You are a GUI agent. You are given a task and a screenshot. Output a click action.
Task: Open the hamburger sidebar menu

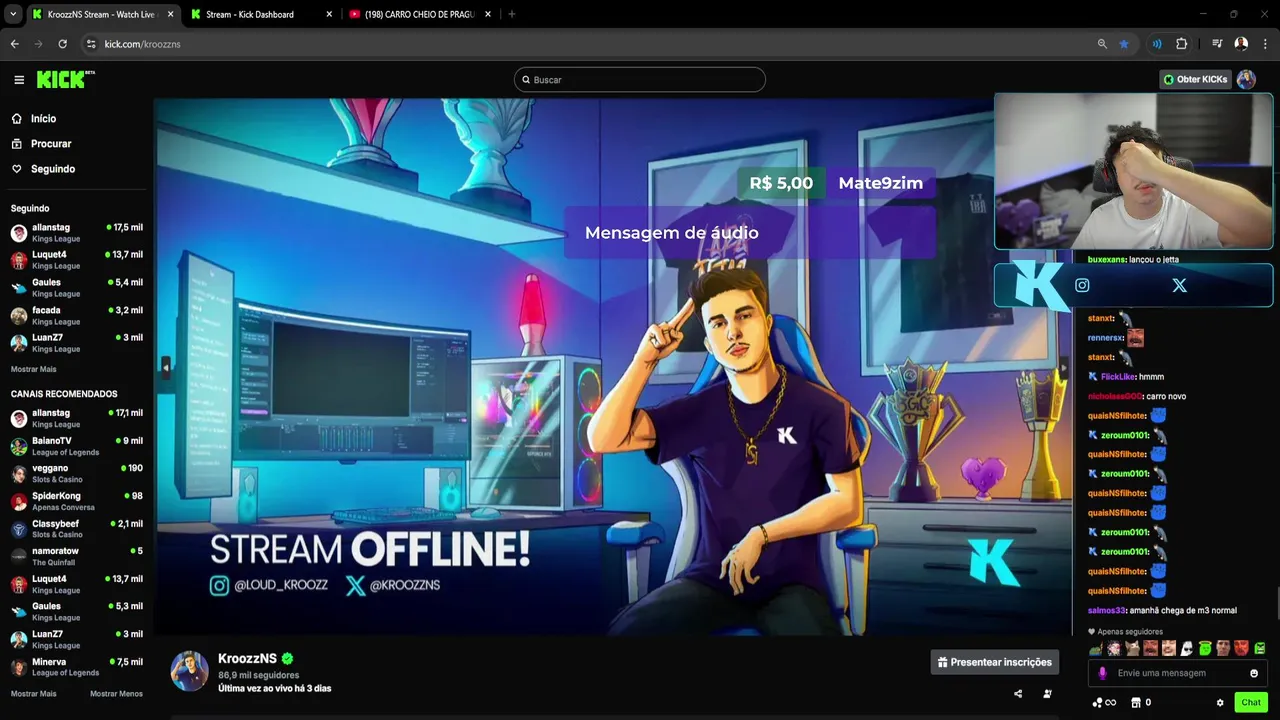(19, 80)
